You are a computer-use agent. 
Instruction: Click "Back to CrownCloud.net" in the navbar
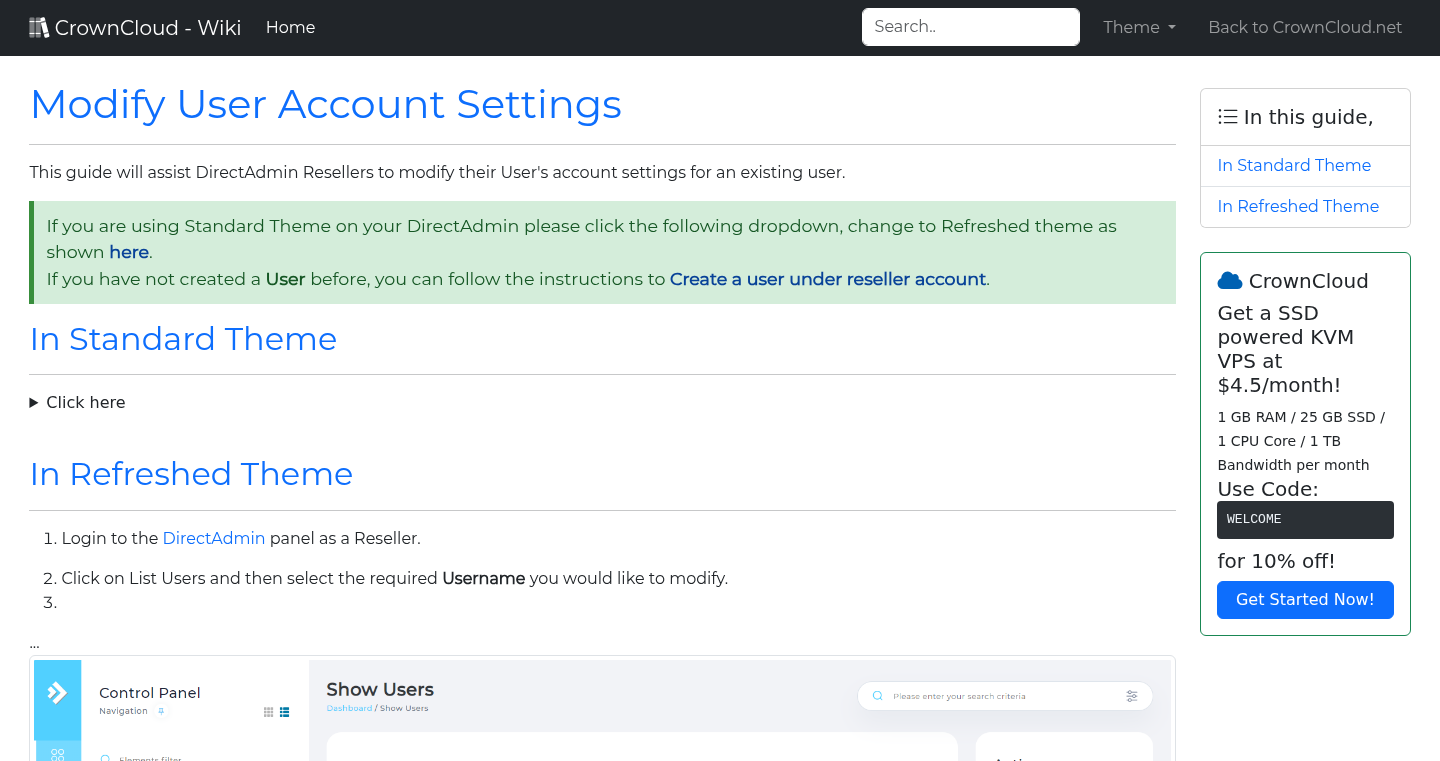click(x=1305, y=27)
